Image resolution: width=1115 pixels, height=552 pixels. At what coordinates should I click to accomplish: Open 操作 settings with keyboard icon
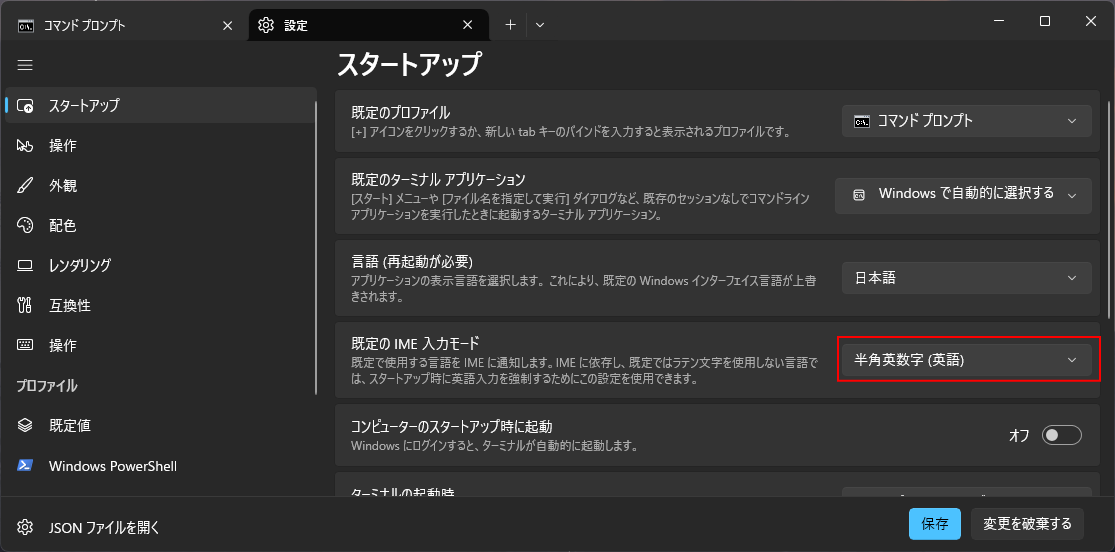coord(62,346)
